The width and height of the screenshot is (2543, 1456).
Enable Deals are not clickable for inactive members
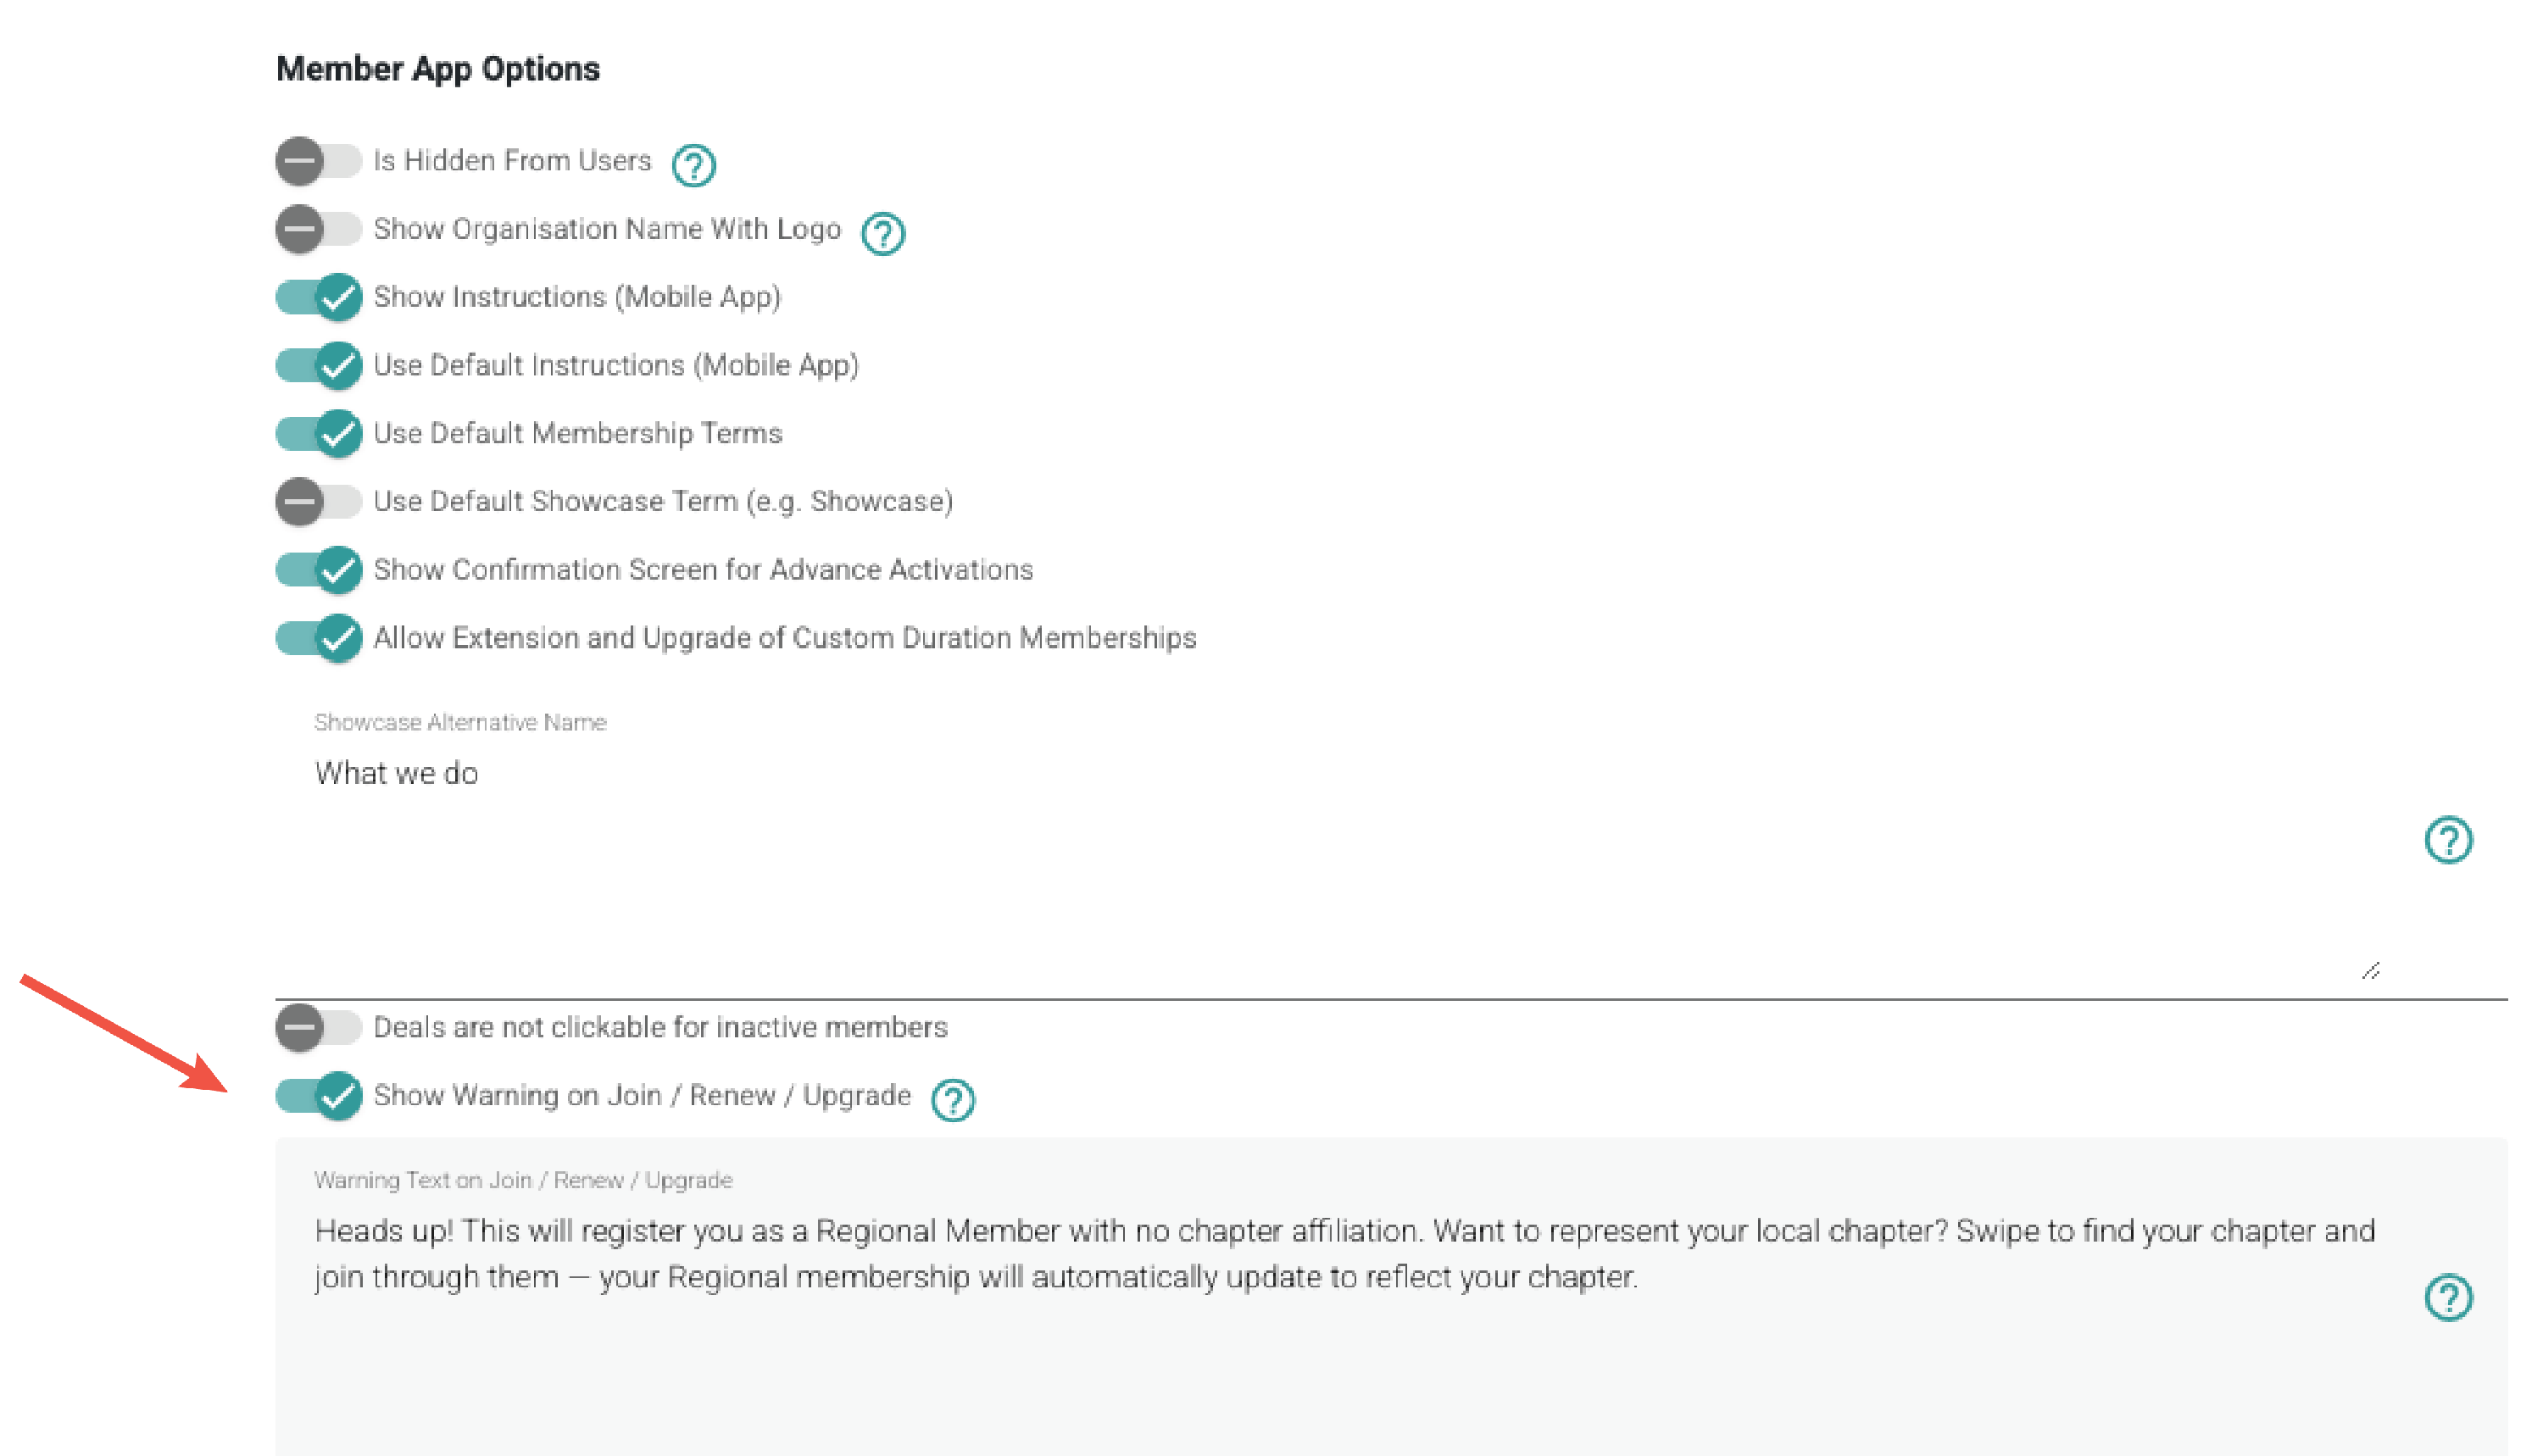point(318,1027)
